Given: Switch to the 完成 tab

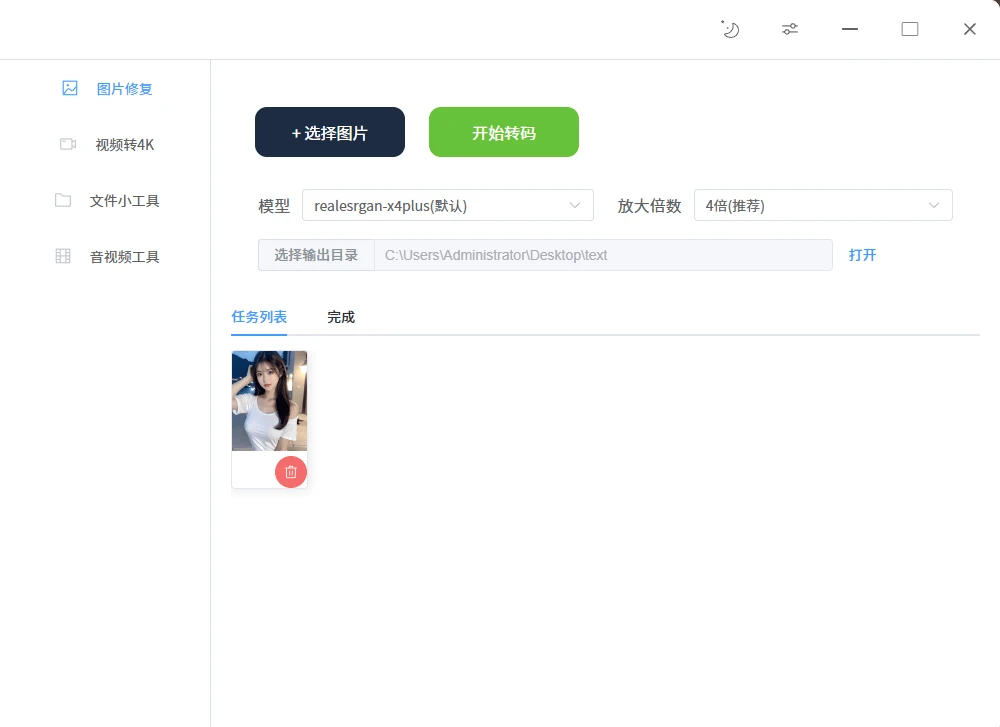Looking at the screenshot, I should point(340,316).
